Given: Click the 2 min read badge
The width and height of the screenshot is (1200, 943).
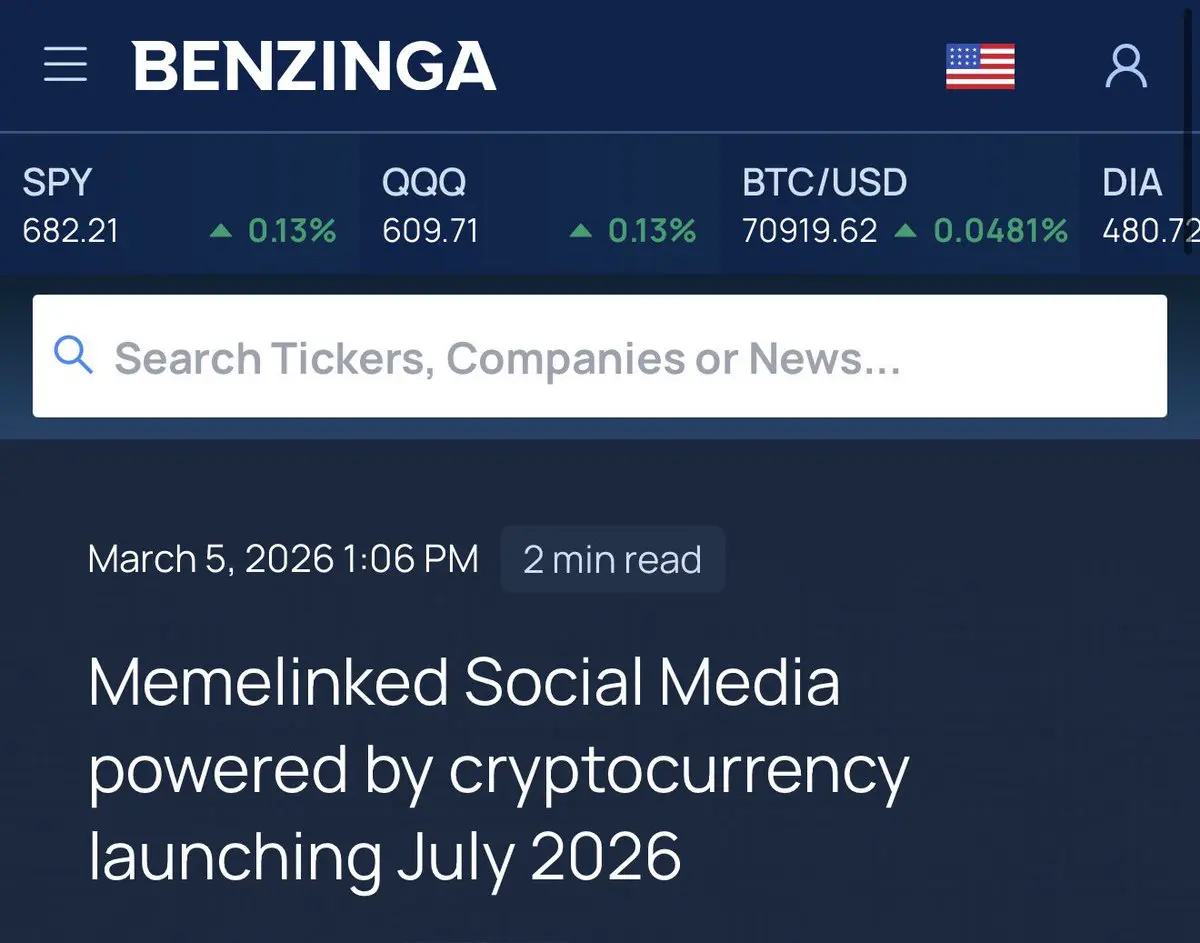Looking at the screenshot, I should (x=612, y=560).
